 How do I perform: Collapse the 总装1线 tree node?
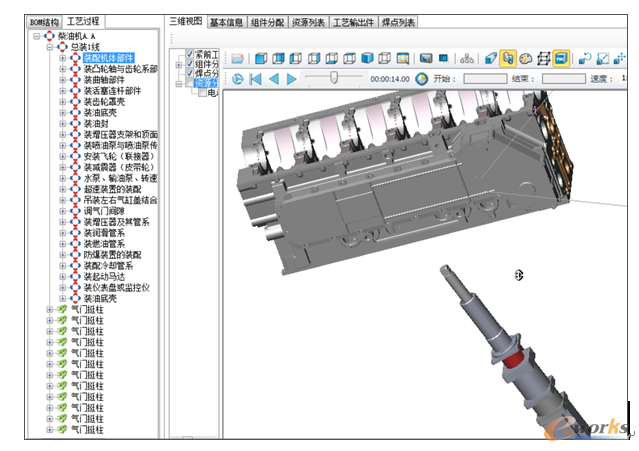pos(50,47)
